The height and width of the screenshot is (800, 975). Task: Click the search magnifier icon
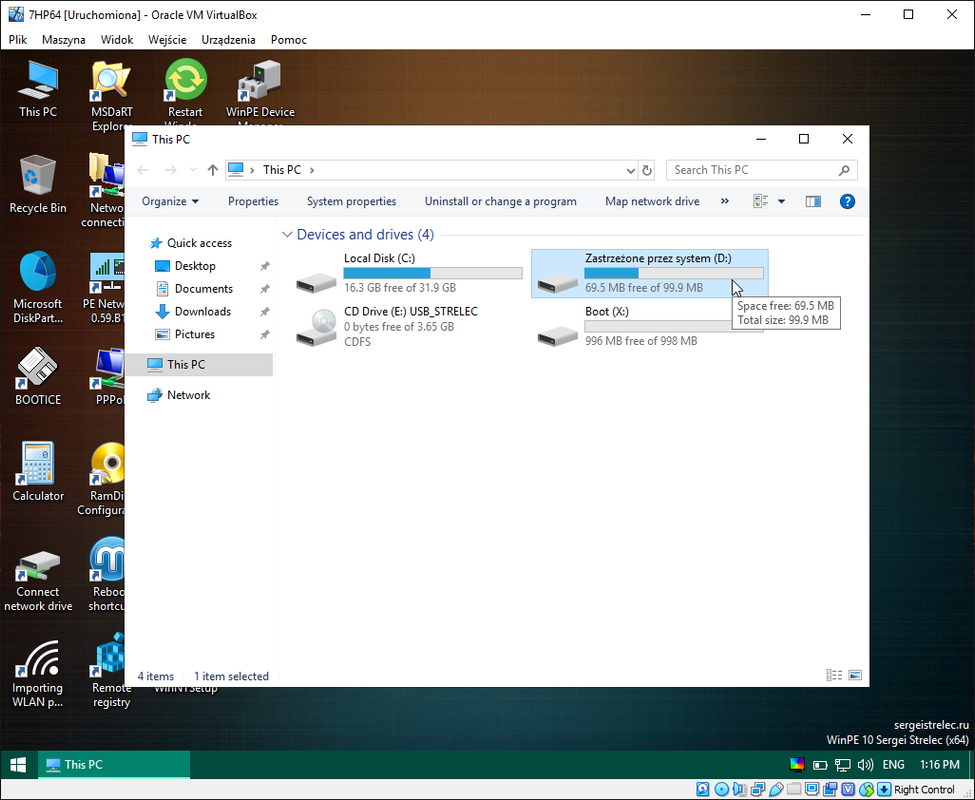844,170
